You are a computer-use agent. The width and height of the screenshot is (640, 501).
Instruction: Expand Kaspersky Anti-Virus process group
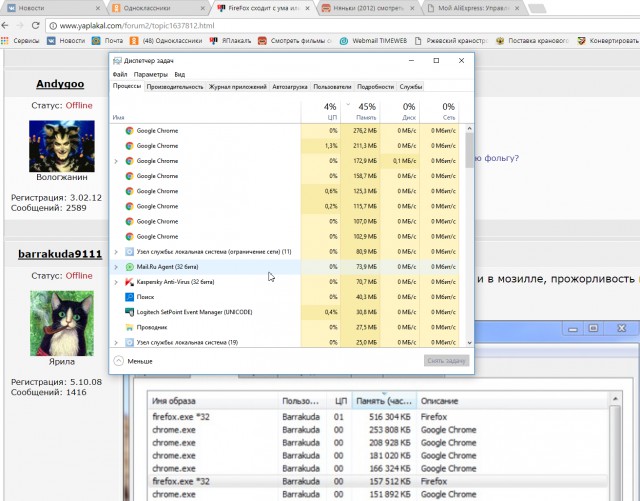(116, 282)
